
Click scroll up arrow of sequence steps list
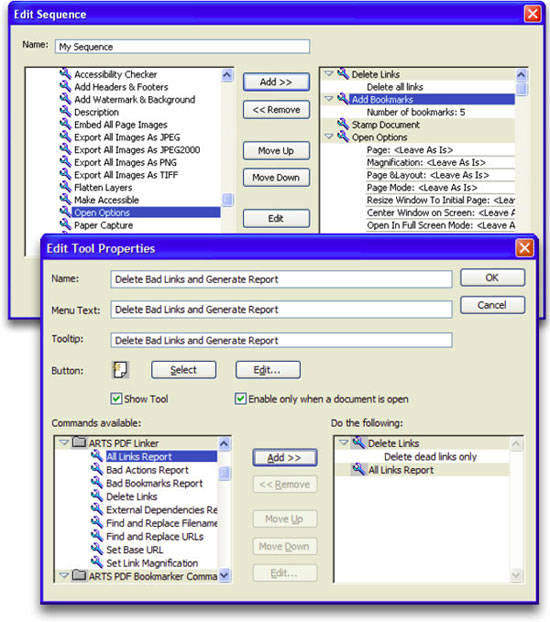point(521,75)
